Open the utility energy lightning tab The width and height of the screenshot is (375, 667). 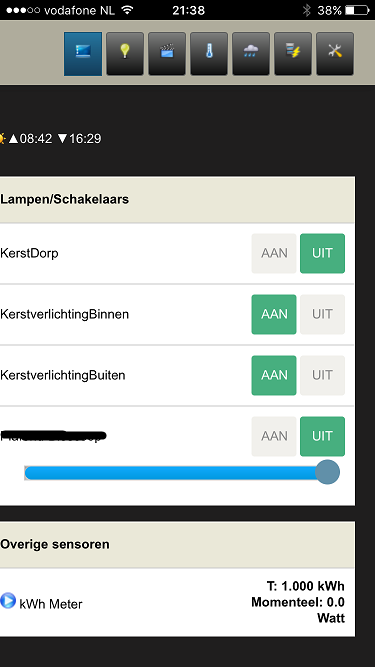[293, 54]
